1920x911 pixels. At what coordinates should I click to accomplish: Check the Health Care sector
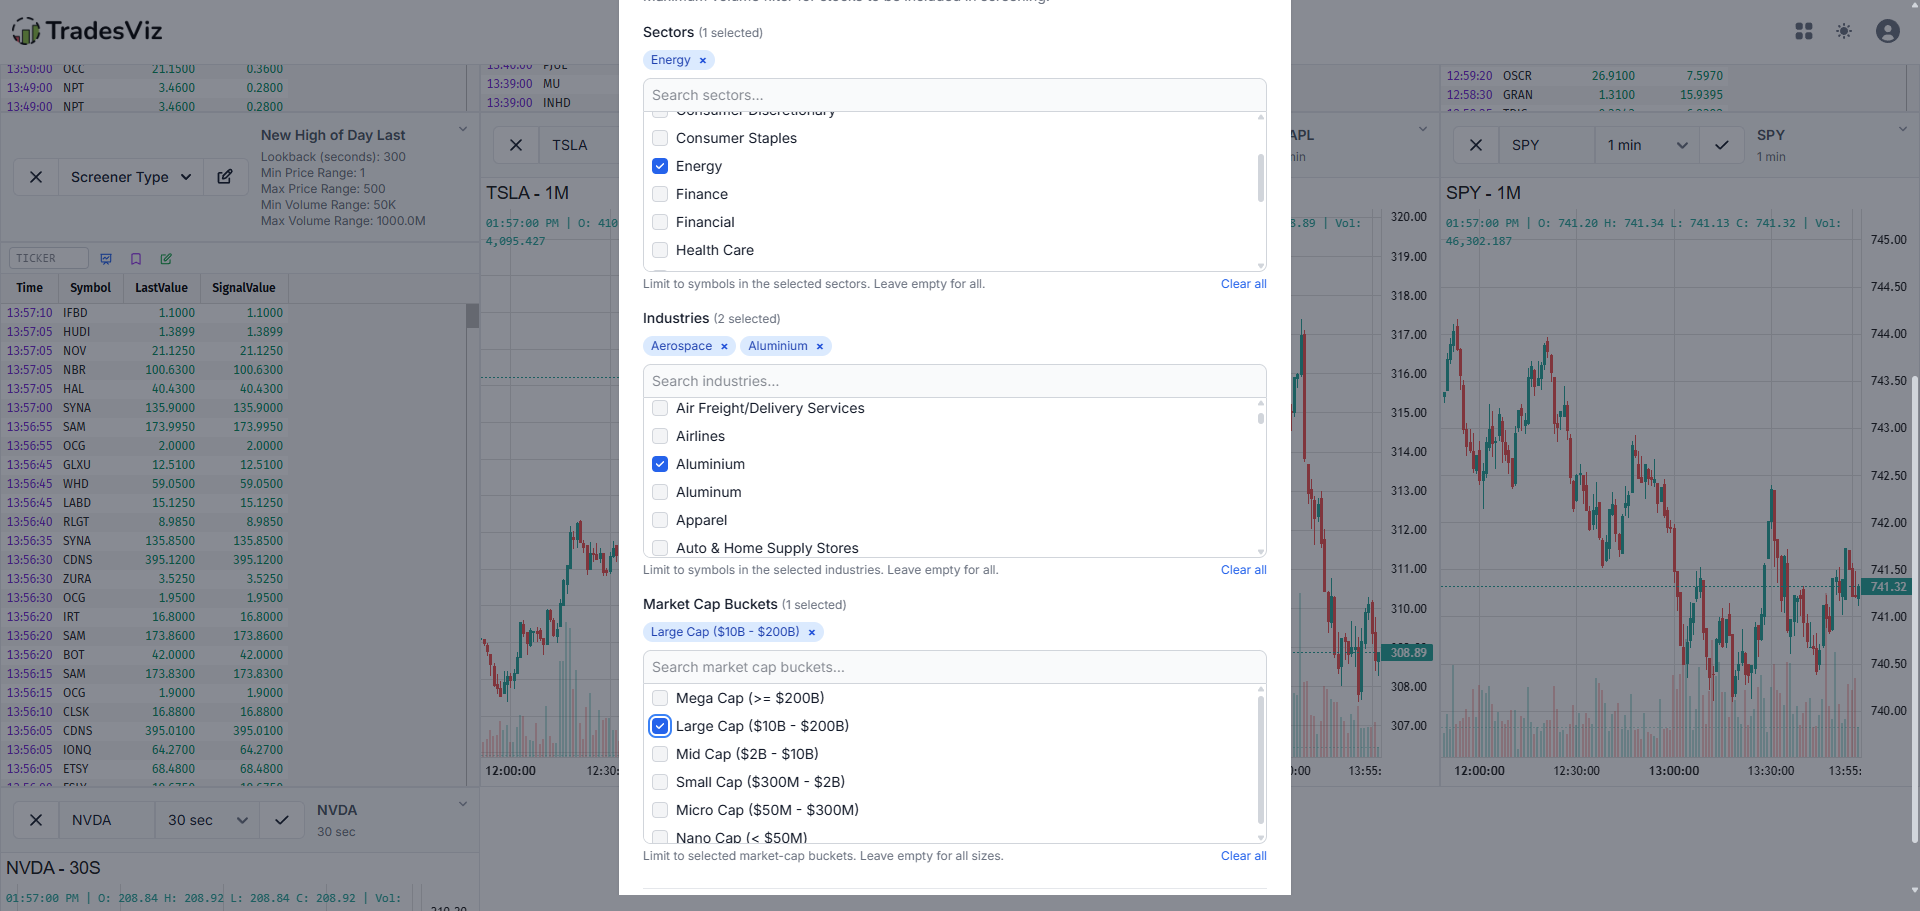[660, 250]
